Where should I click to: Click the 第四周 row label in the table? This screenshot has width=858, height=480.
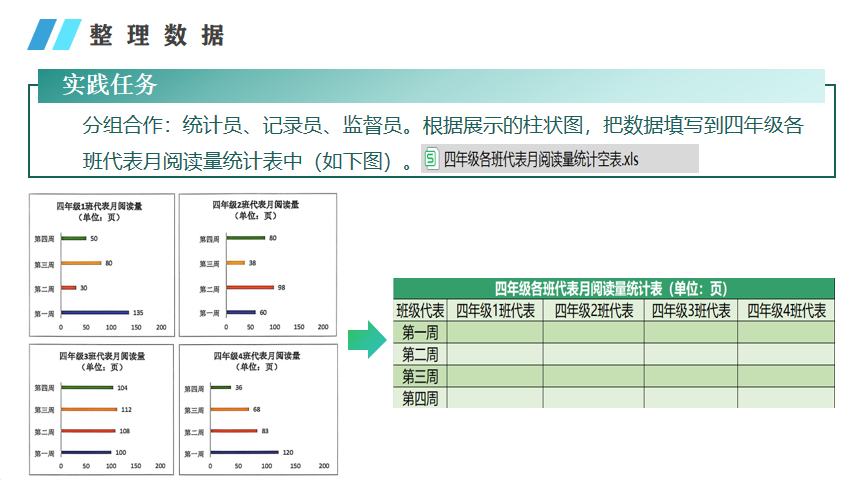[420, 398]
